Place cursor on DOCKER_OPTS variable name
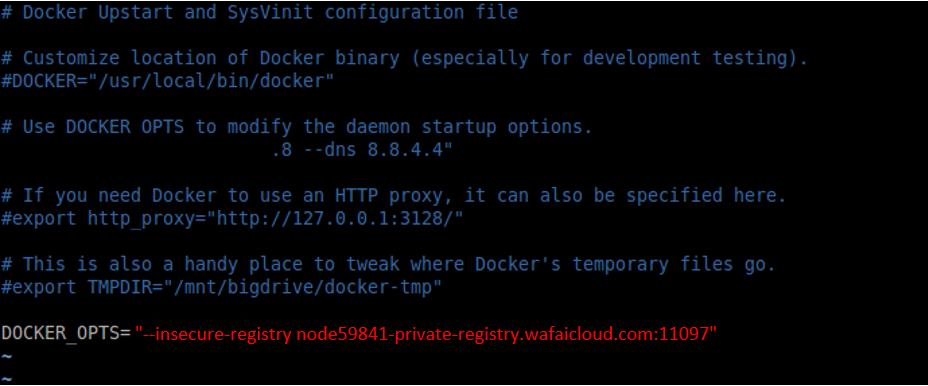Image resolution: width=928 pixels, height=386 pixels. pyautogui.click(x=60, y=333)
